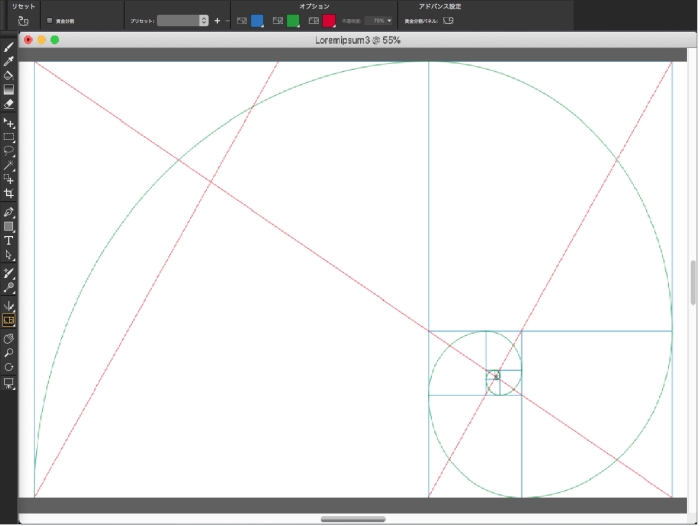Select the Crop tool
Viewport: 700px width, 526px height.
9,192
